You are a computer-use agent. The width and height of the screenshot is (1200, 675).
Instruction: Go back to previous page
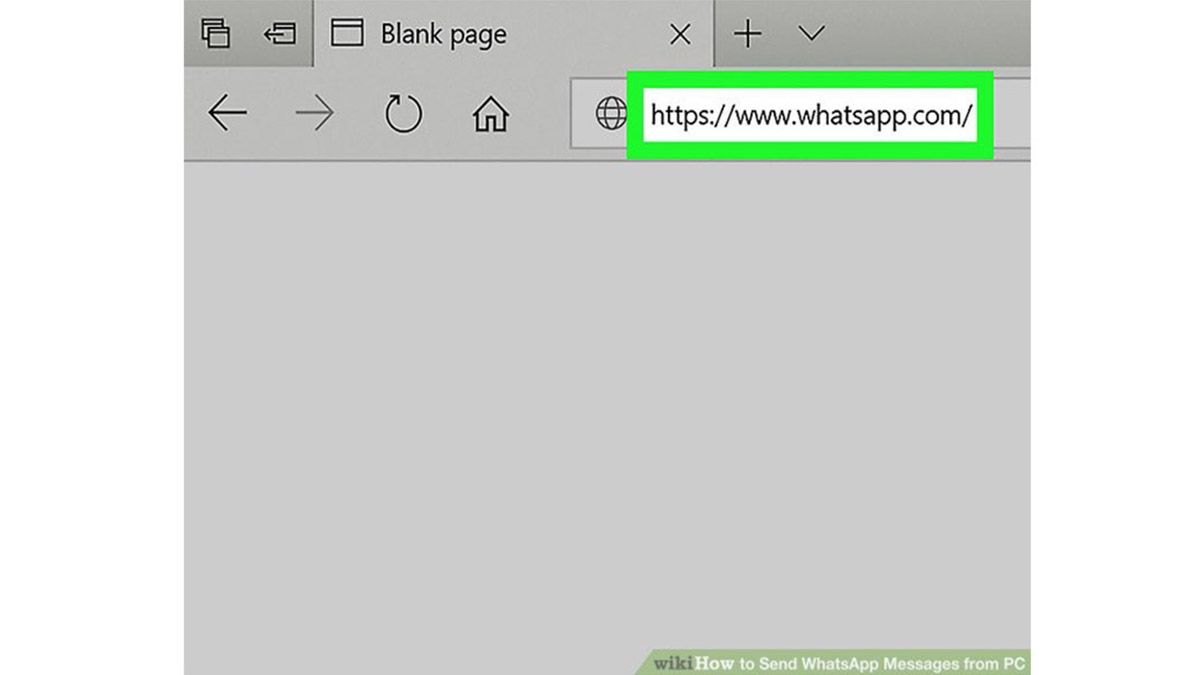pos(227,114)
